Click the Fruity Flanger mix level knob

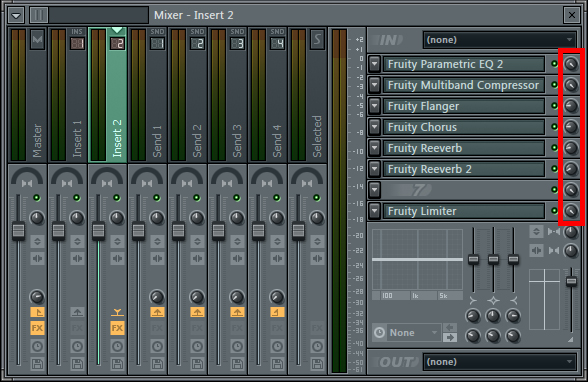(571, 106)
